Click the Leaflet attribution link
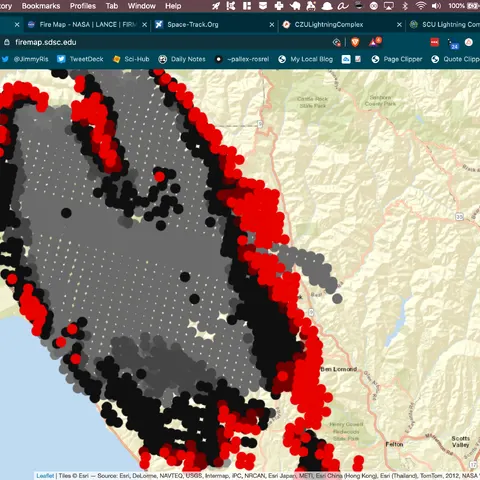This screenshot has height=480, width=480. click(45, 476)
